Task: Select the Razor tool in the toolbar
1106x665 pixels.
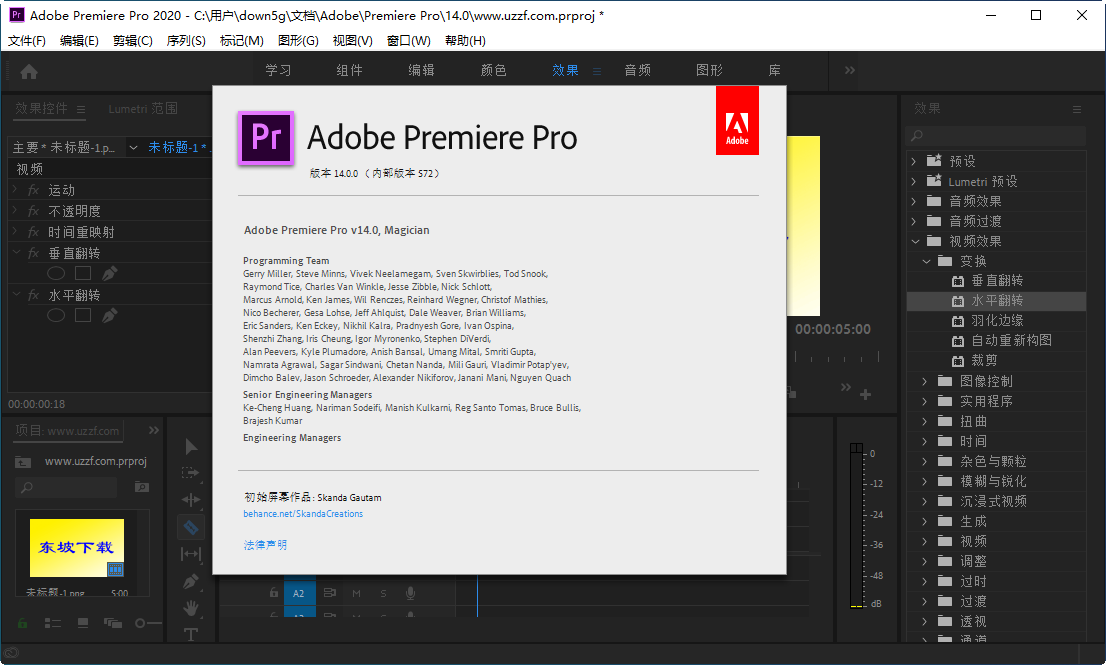Action: point(190,526)
